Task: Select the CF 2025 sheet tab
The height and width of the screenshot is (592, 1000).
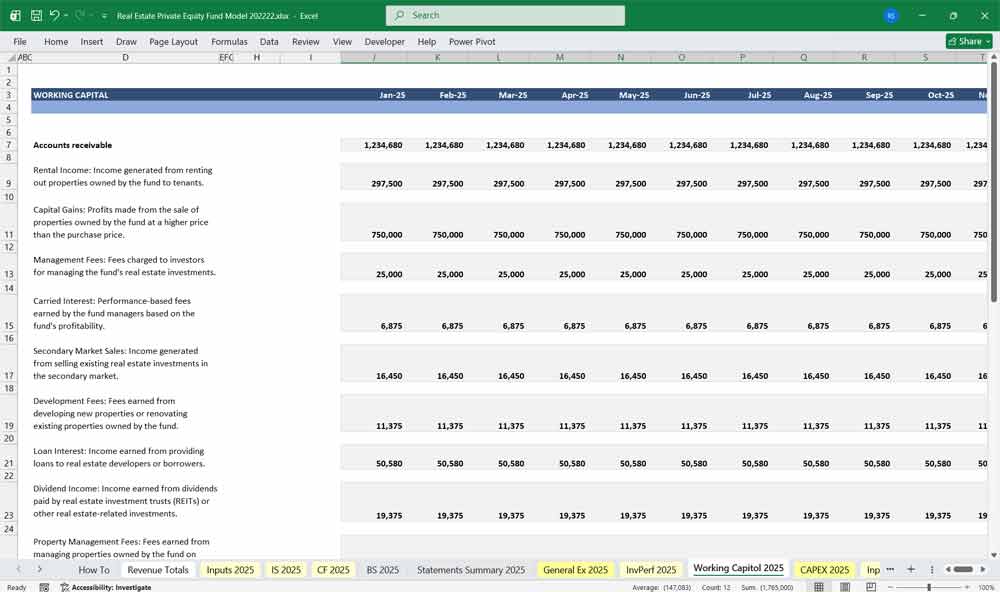Action: tap(333, 568)
